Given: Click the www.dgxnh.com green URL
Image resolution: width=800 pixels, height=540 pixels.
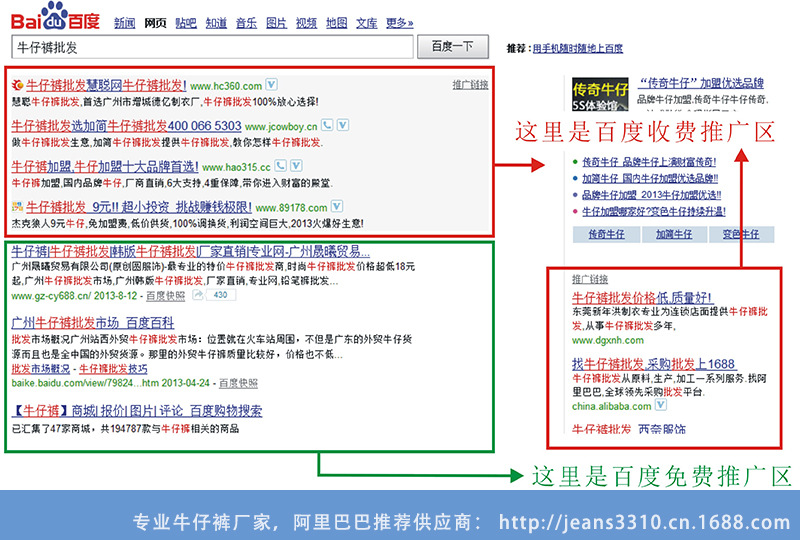Looking at the screenshot, I should [608, 340].
